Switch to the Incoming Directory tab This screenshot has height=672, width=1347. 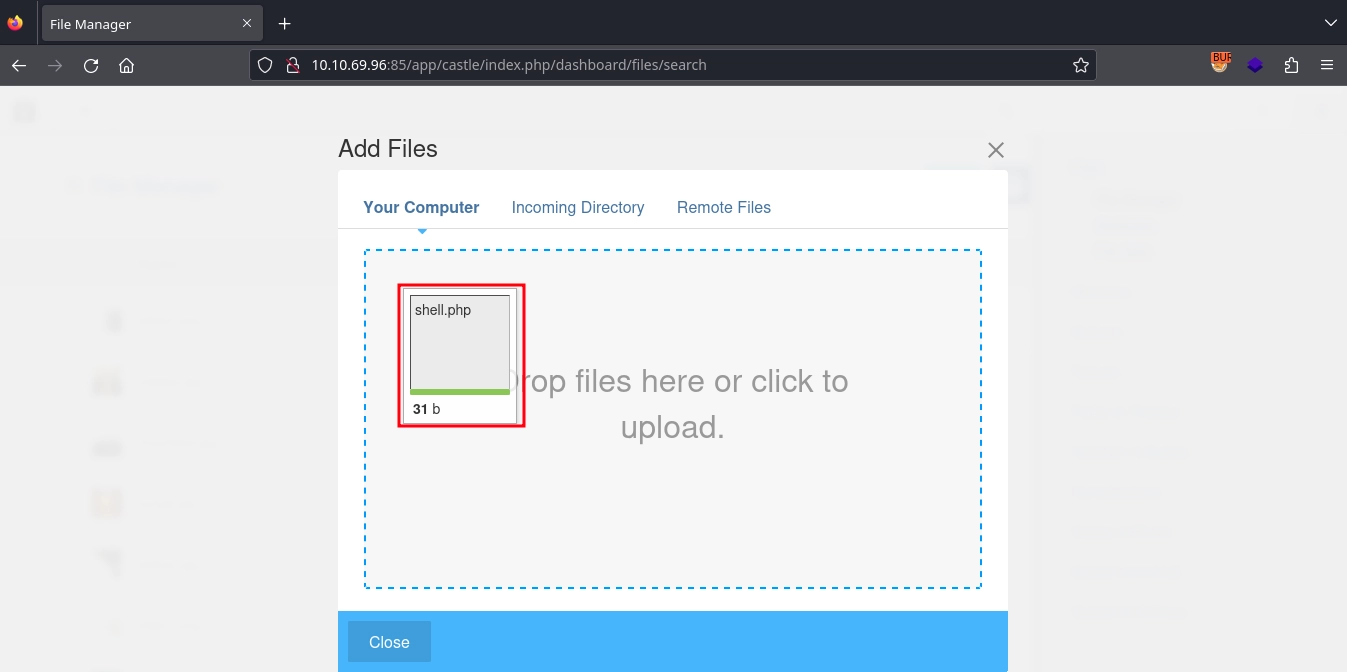577,207
